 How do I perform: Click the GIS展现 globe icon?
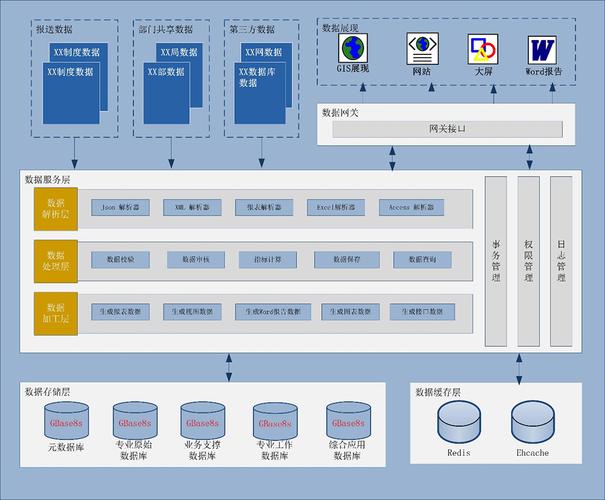pyautogui.click(x=353, y=48)
